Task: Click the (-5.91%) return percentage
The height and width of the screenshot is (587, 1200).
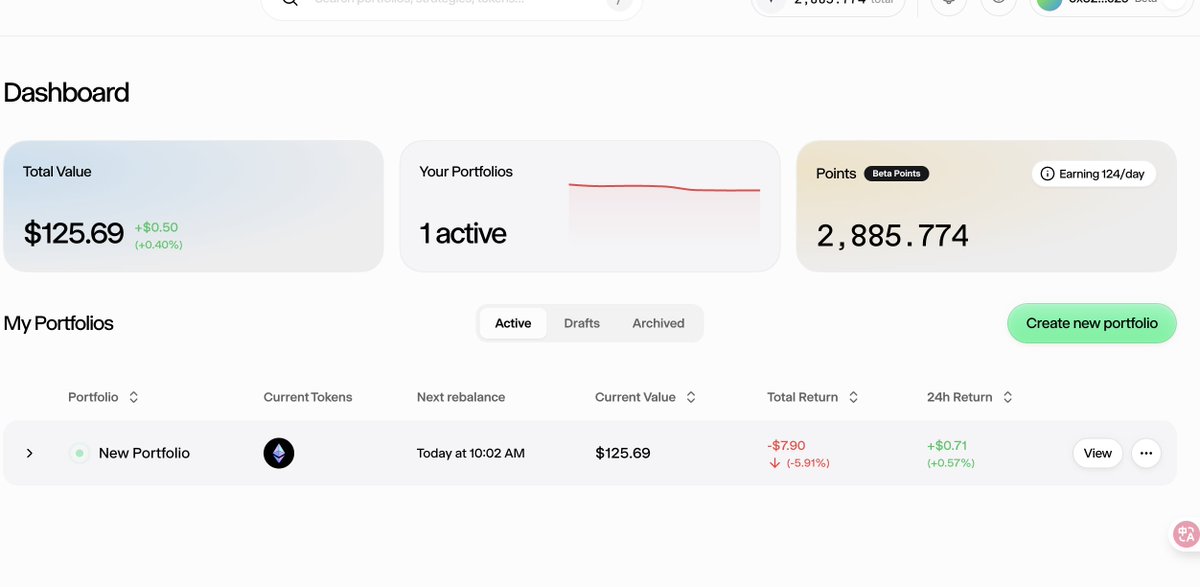Action: 808,463
